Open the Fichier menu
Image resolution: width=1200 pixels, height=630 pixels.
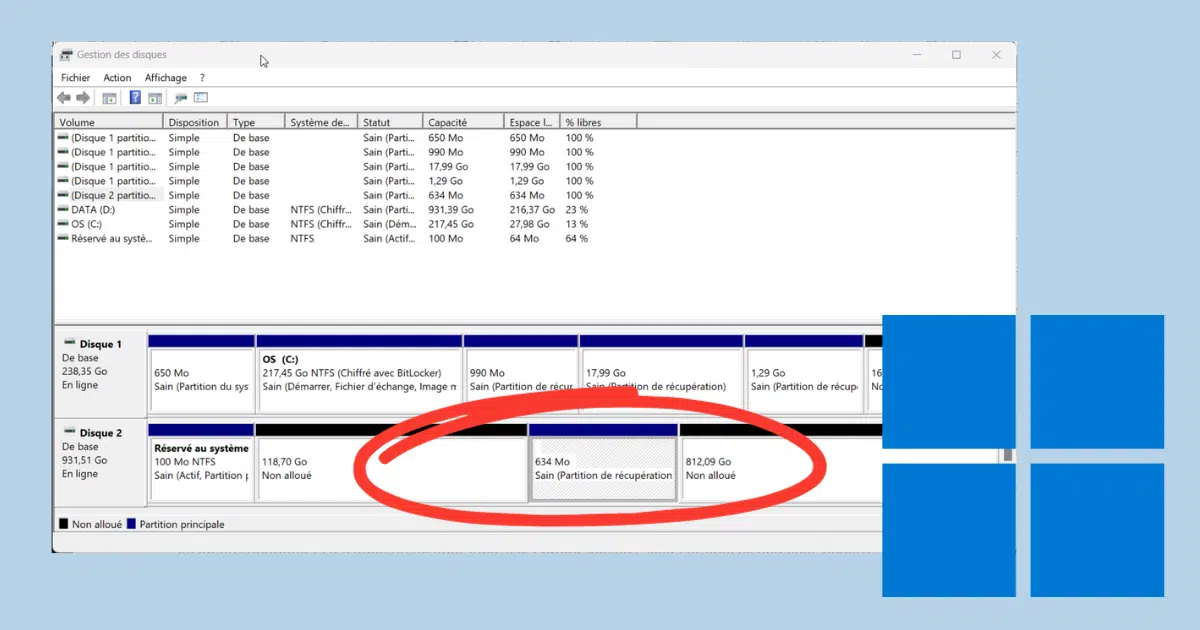pyautogui.click(x=75, y=78)
